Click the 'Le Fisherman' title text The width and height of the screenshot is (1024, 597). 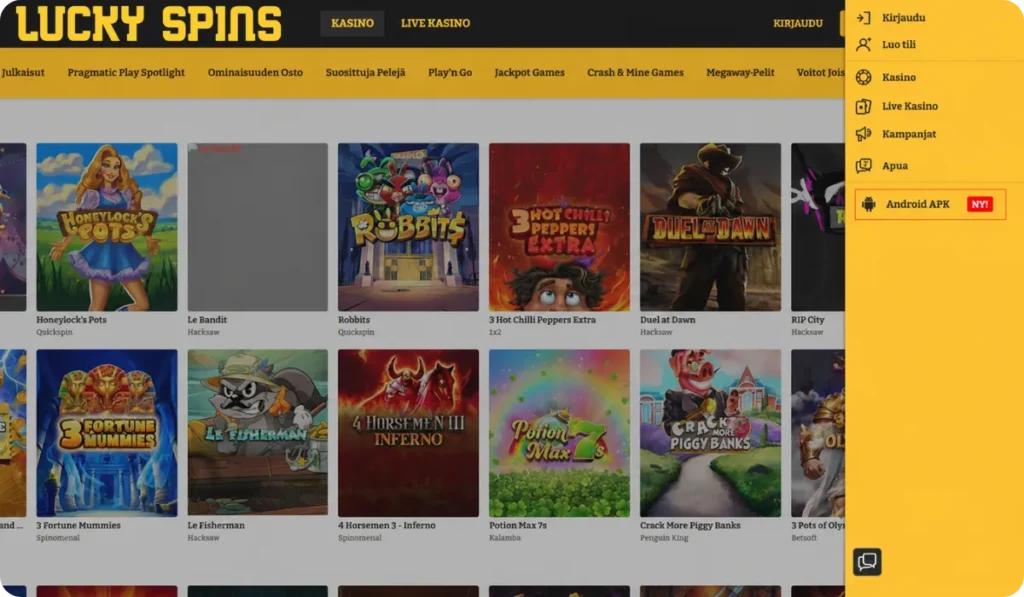216,526
